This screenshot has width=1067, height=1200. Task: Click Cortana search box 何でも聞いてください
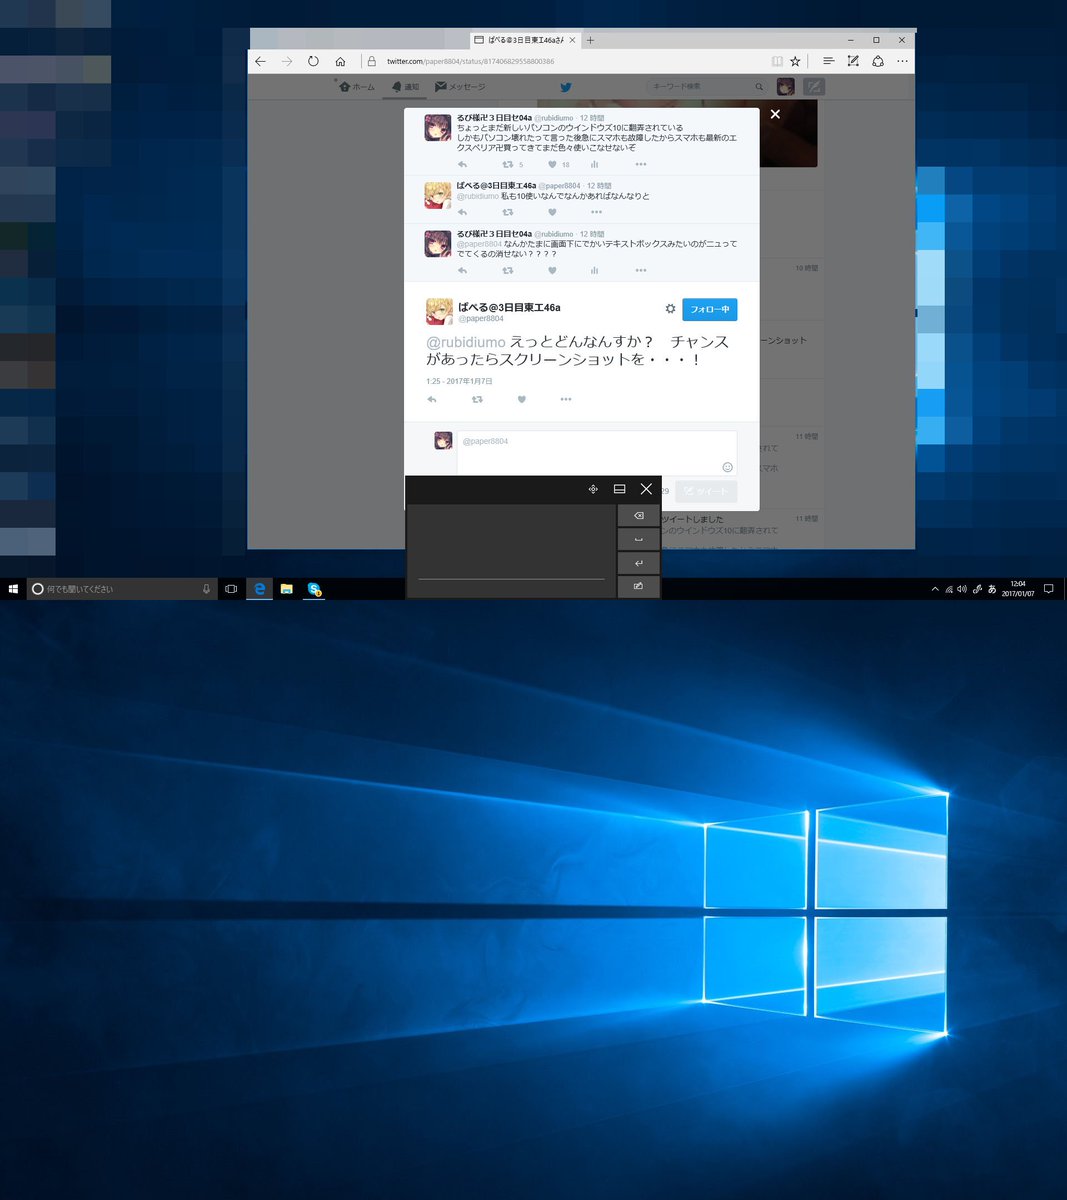[122, 589]
